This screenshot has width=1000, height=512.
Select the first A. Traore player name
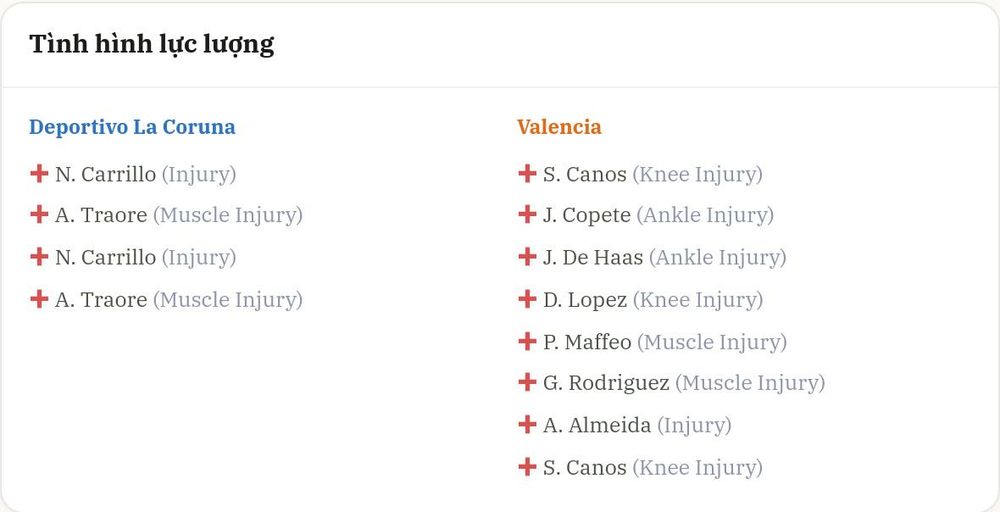click(x=101, y=216)
